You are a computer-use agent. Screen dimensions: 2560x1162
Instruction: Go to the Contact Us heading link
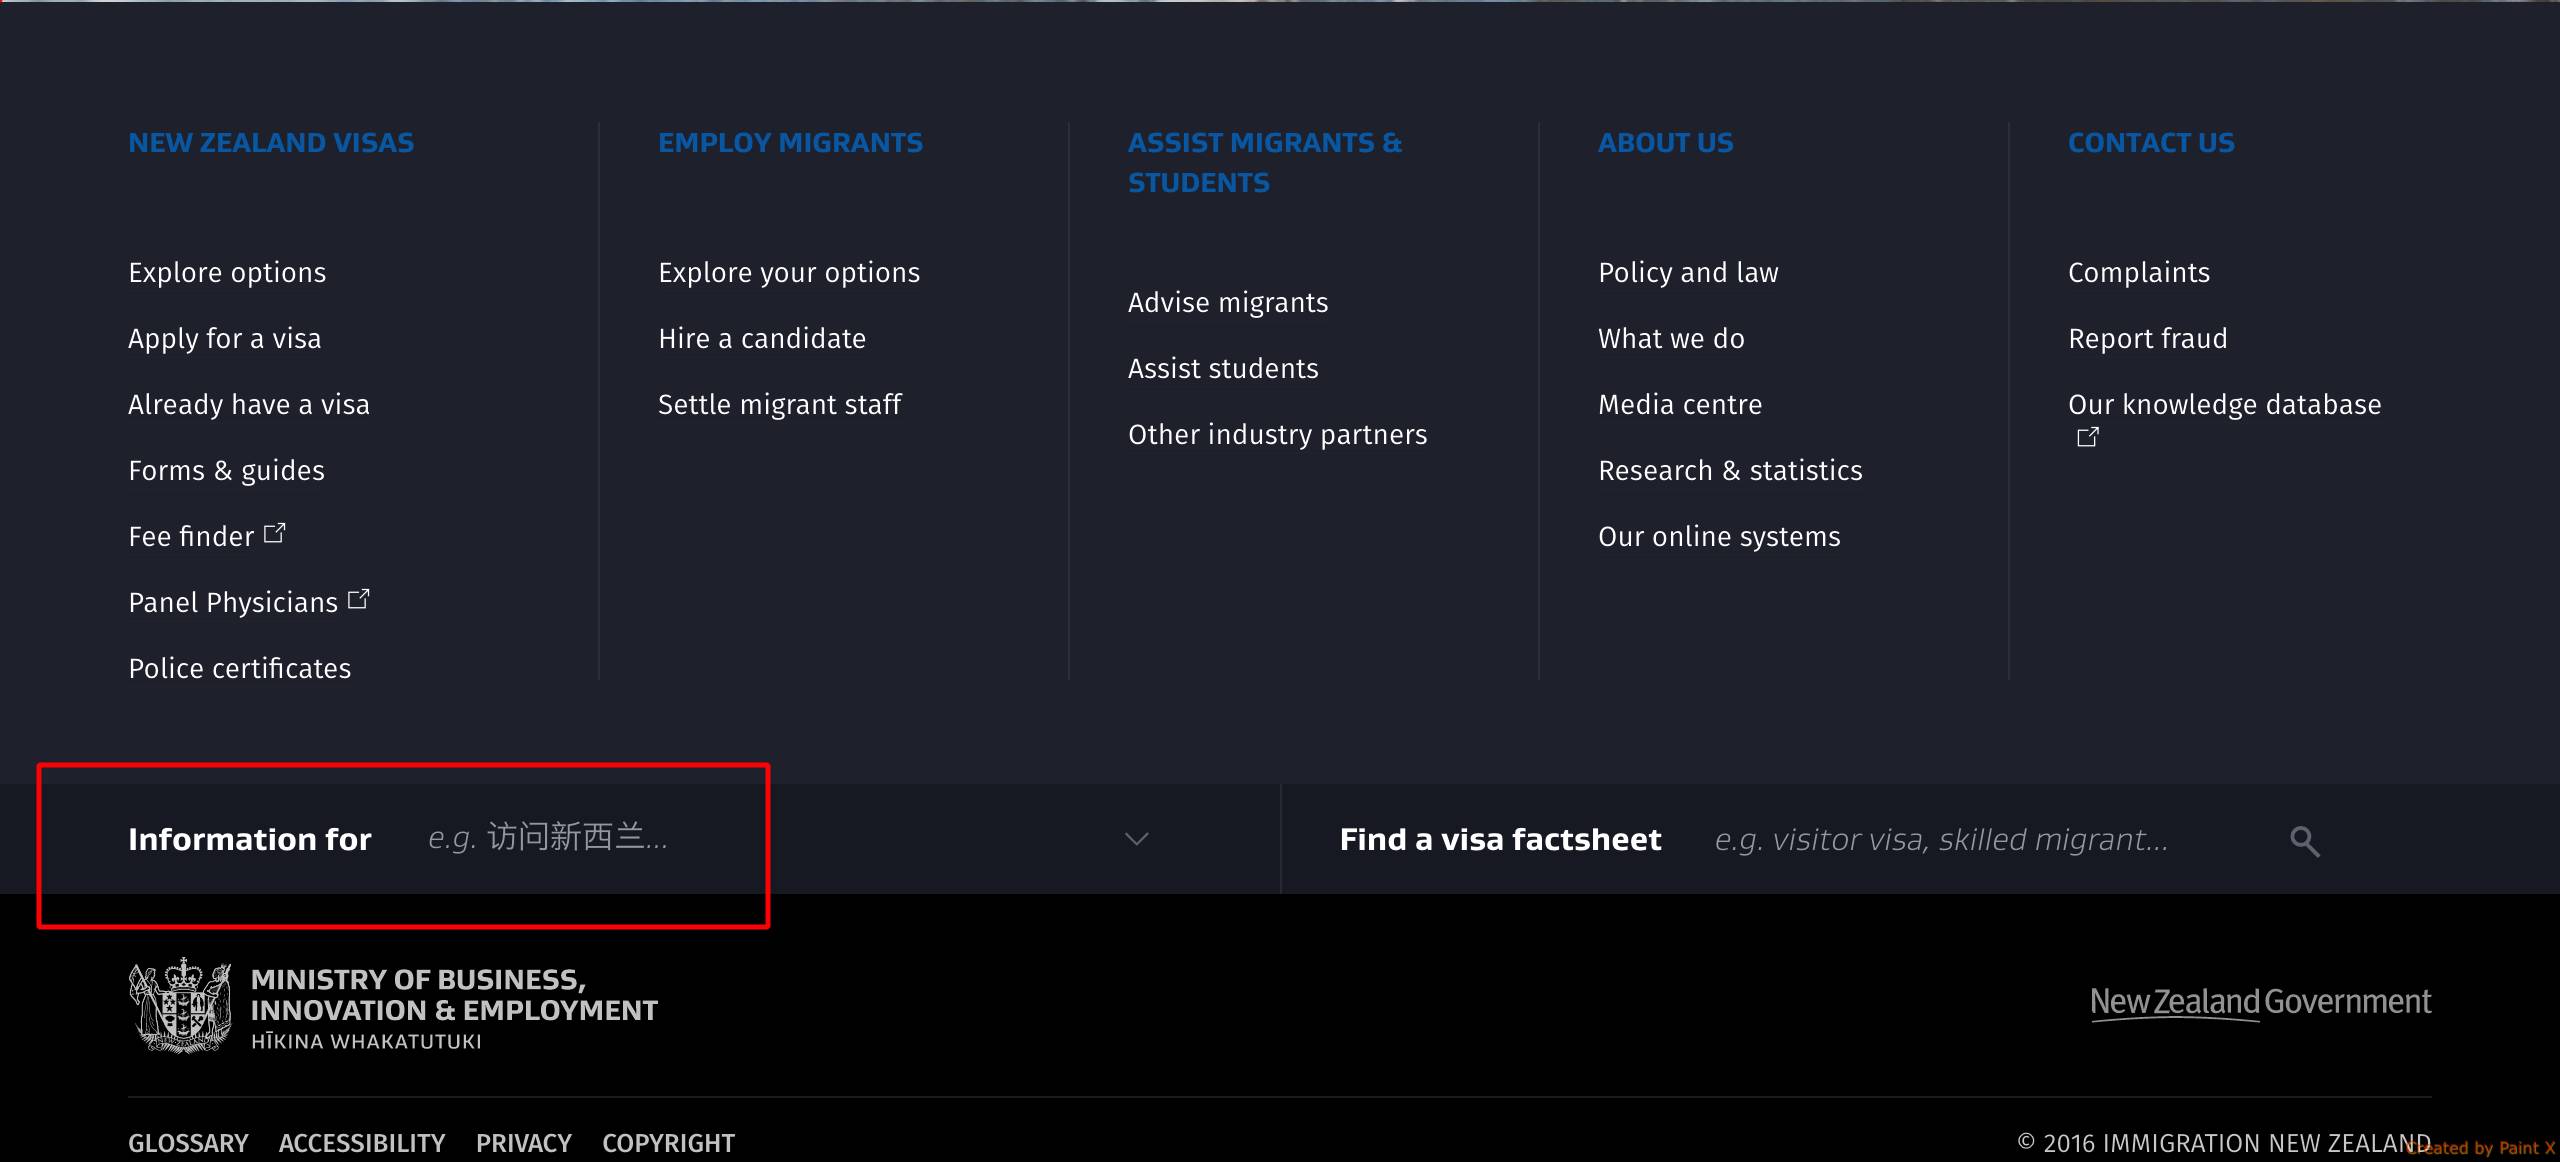(2151, 143)
